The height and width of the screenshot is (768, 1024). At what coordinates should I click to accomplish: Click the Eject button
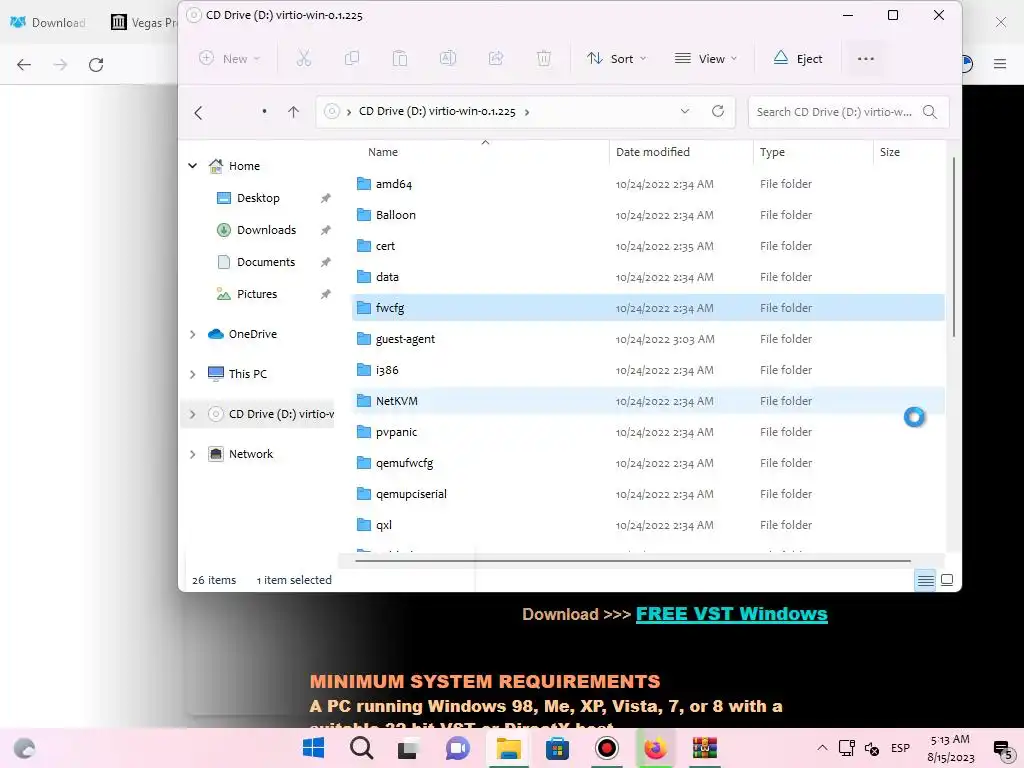(797, 58)
